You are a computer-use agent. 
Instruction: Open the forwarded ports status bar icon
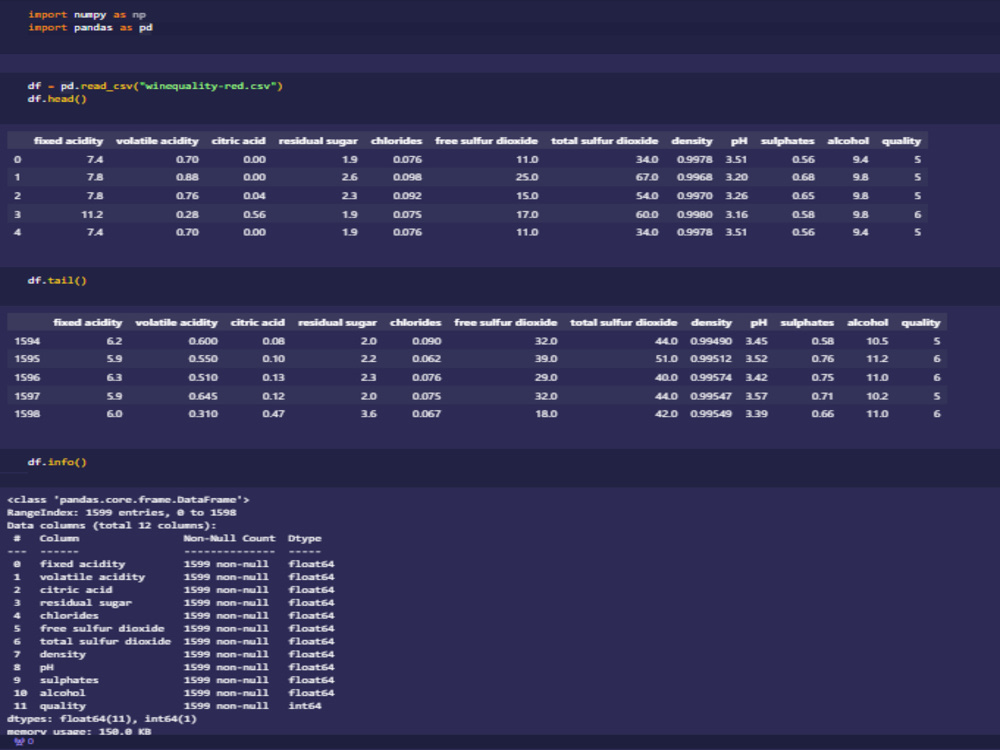point(23,742)
